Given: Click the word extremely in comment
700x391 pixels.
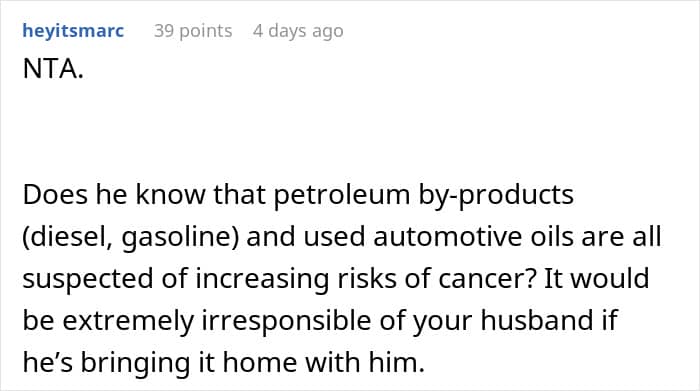Looking at the screenshot, I should pyautogui.click(x=128, y=320).
